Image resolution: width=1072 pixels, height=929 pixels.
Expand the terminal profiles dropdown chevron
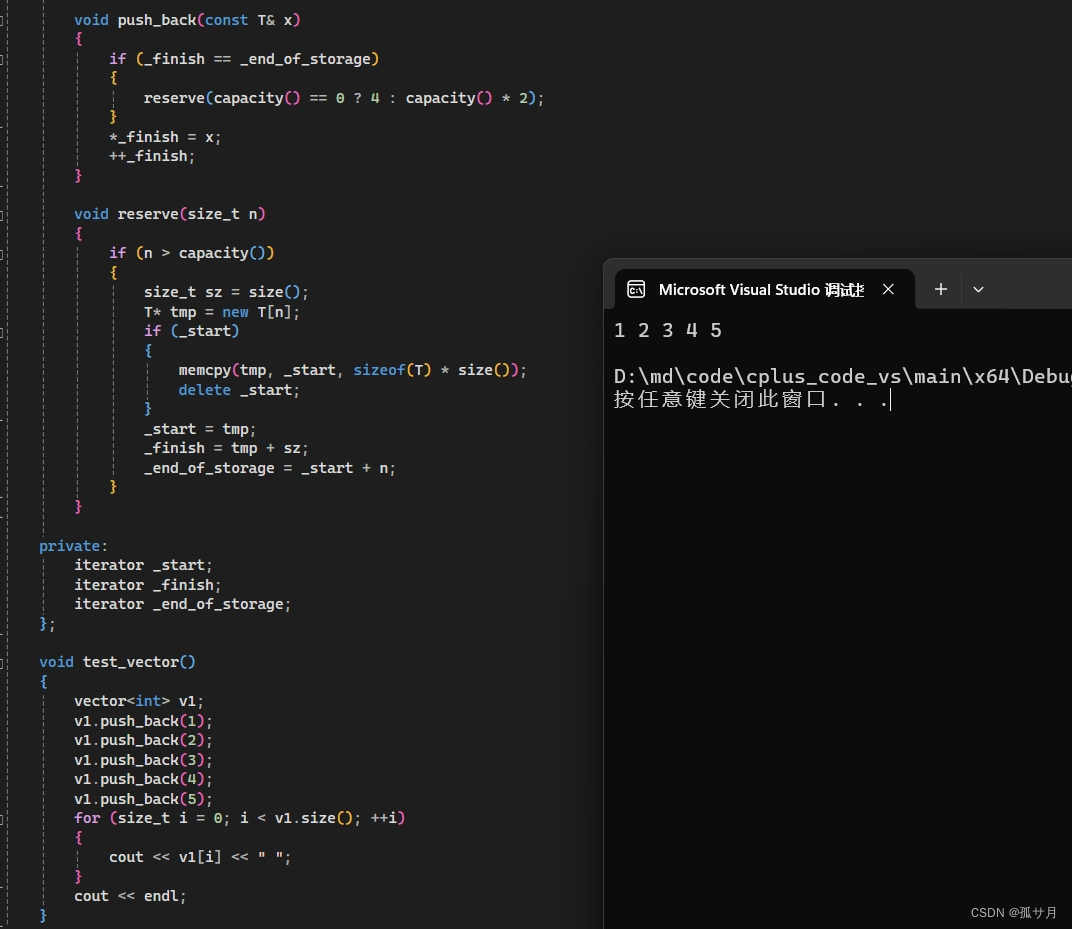click(978, 290)
